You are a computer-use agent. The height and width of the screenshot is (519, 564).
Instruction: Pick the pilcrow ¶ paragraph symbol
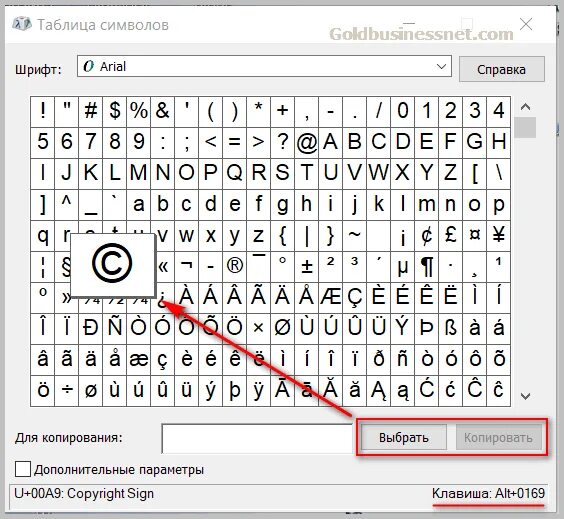pyautogui.click(x=427, y=267)
